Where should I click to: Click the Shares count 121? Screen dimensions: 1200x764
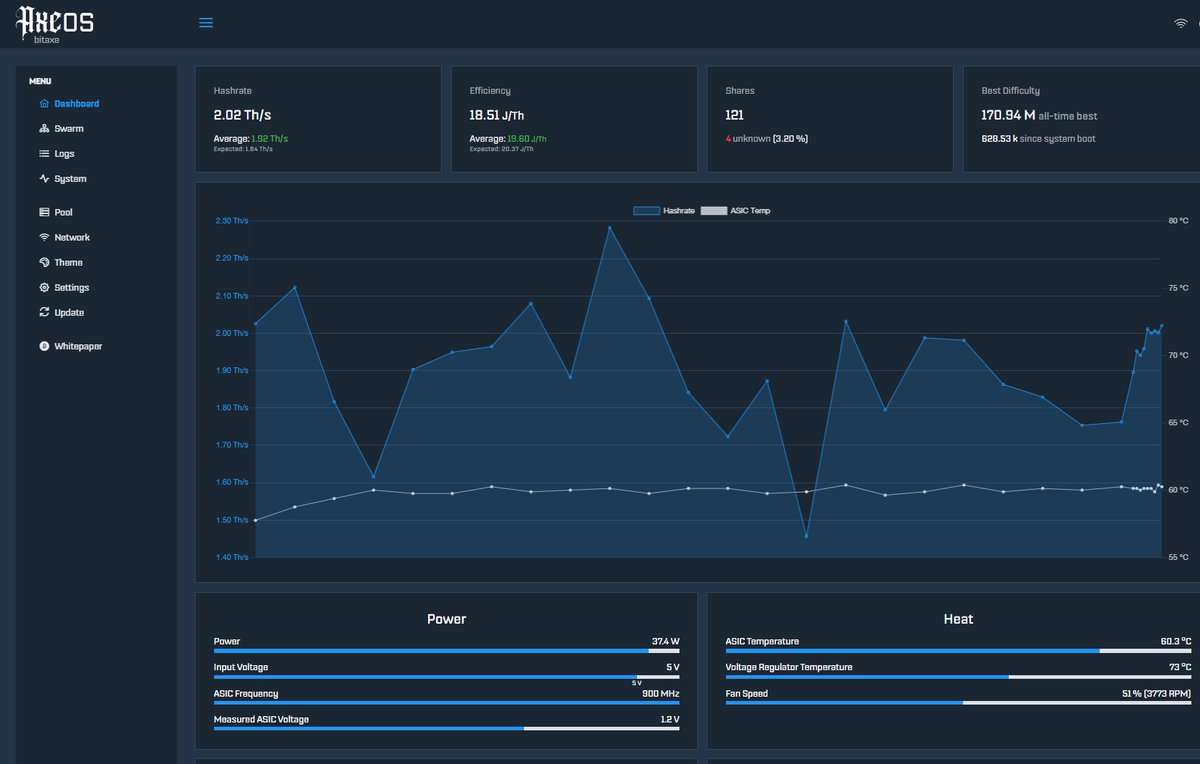point(735,115)
